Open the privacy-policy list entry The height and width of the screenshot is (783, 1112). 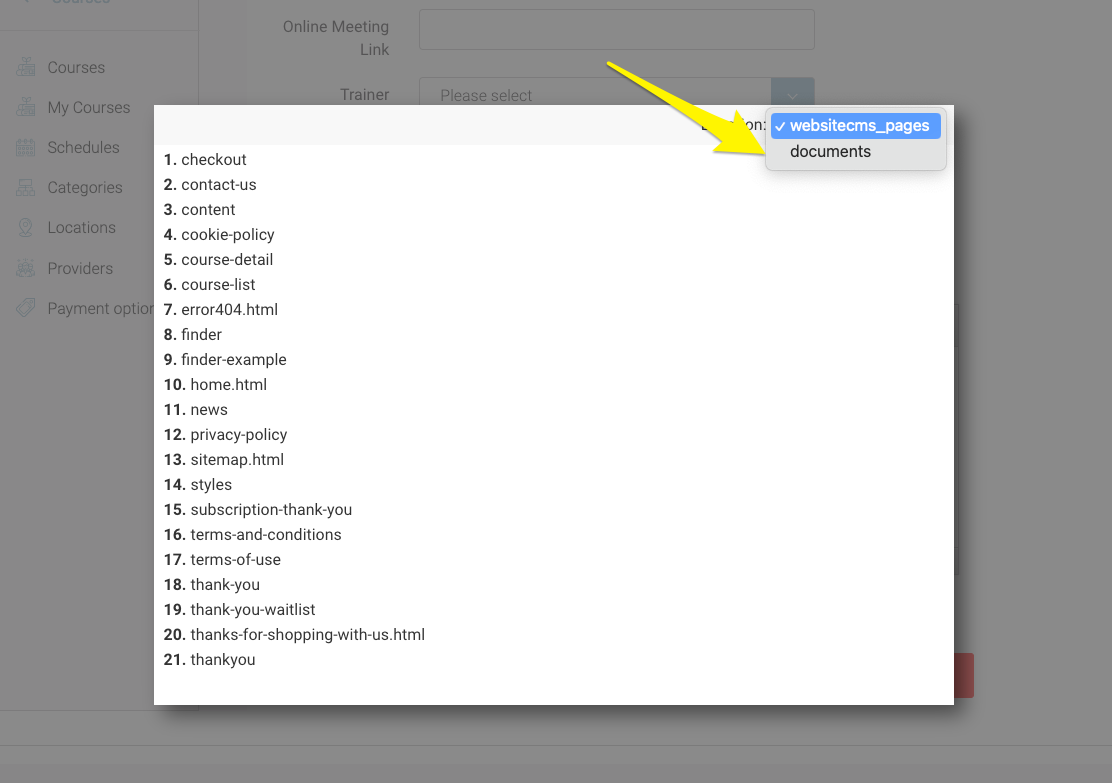pyautogui.click(x=238, y=435)
